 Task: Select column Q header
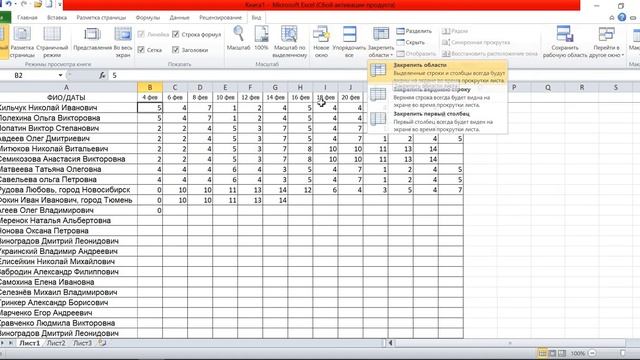pos(548,87)
